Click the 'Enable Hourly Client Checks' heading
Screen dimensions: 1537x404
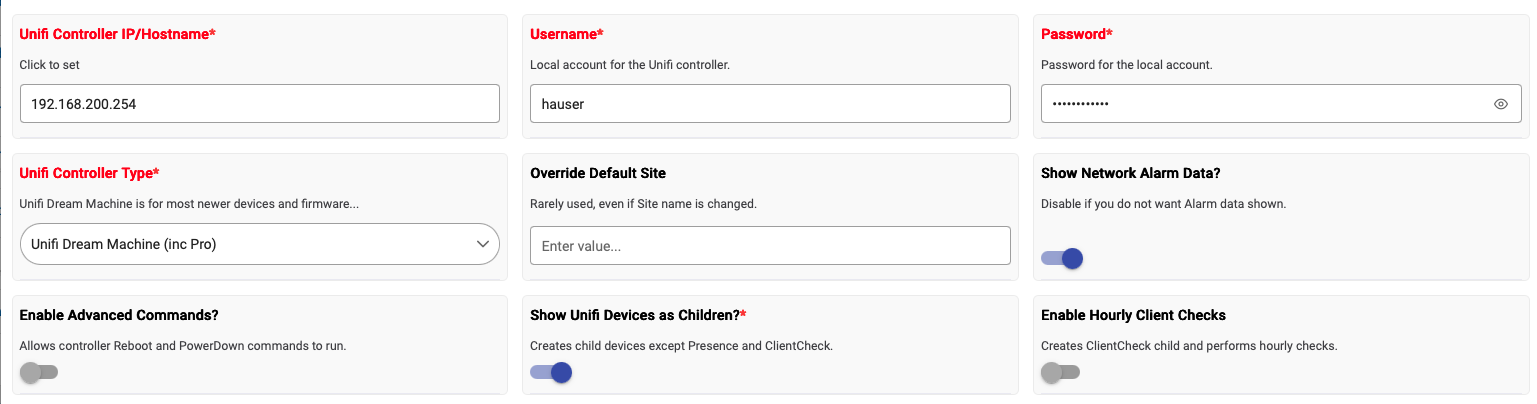[1133, 315]
